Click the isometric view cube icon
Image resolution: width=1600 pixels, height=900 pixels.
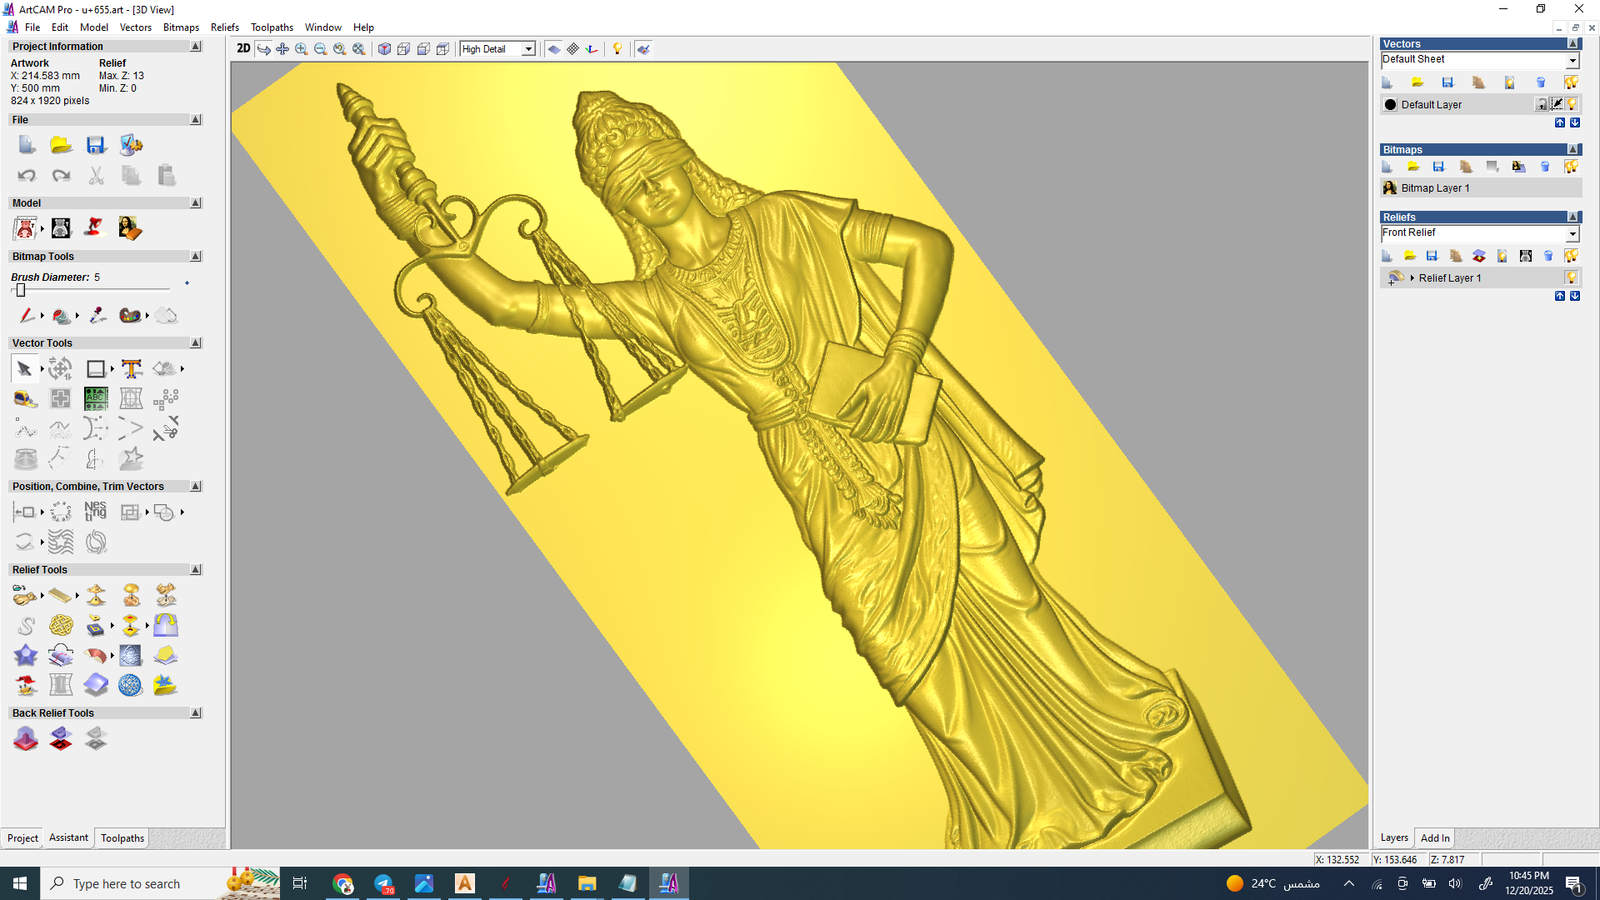click(384, 49)
